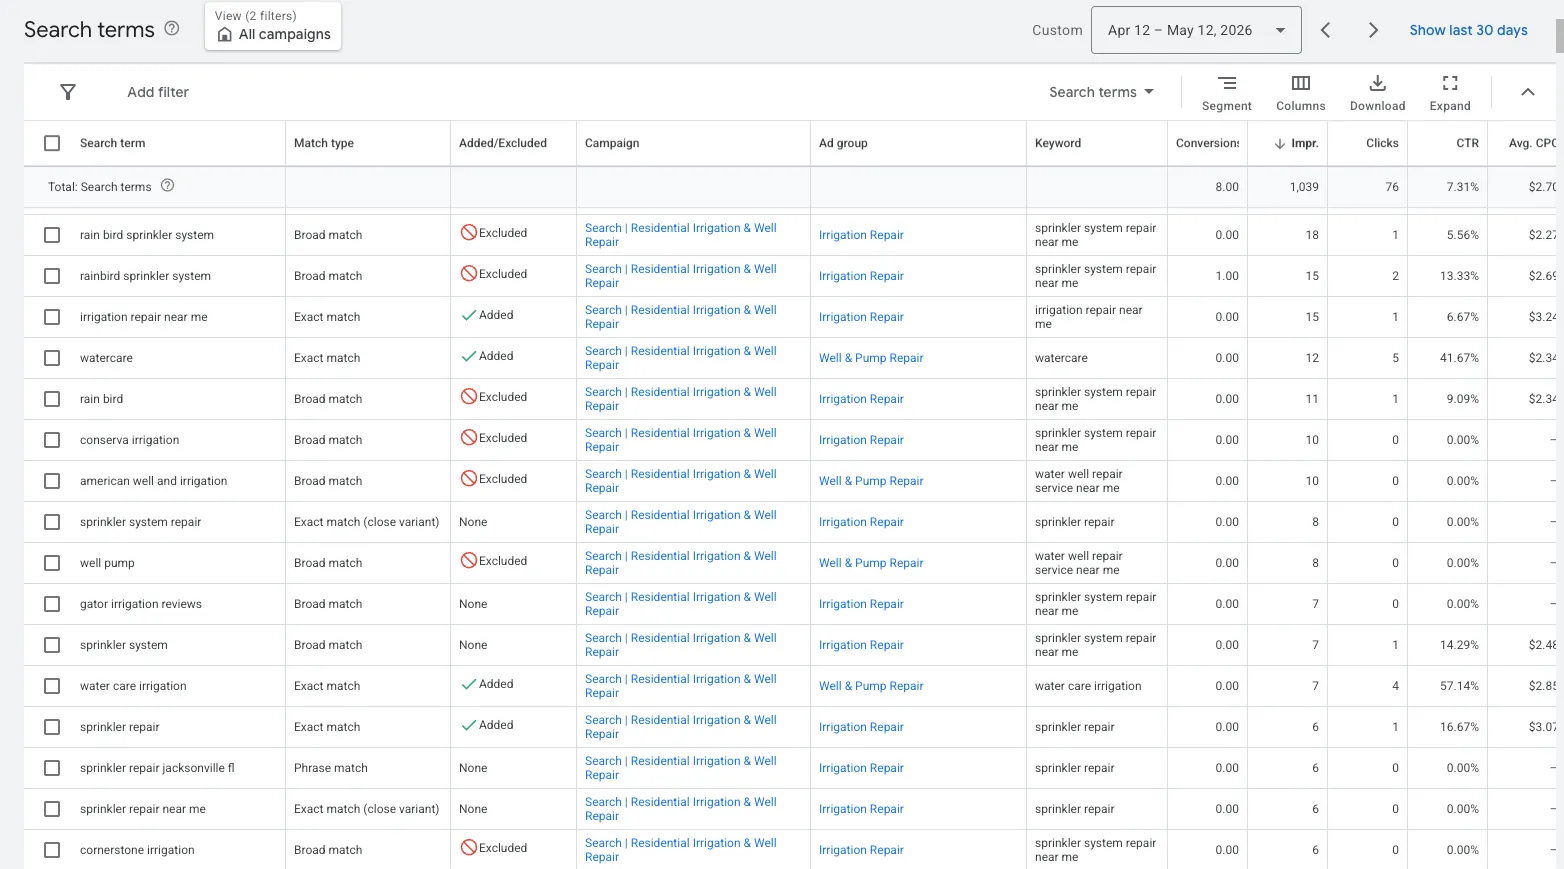Go to previous date range
This screenshot has height=869, width=1564.
coord(1326,30)
